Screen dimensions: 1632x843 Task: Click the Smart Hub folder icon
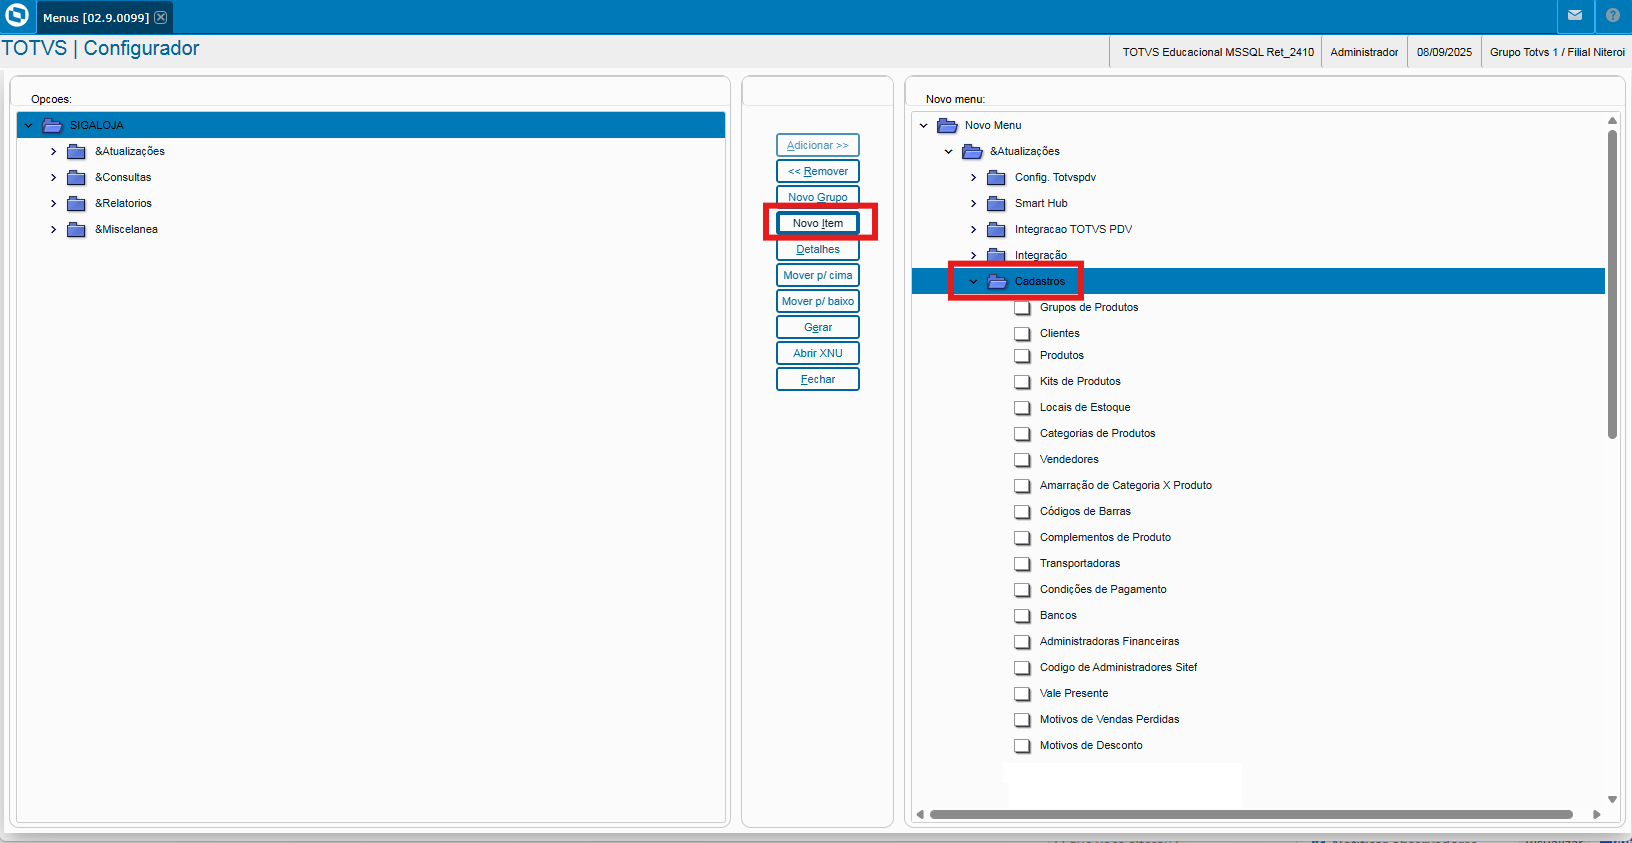click(x=996, y=203)
